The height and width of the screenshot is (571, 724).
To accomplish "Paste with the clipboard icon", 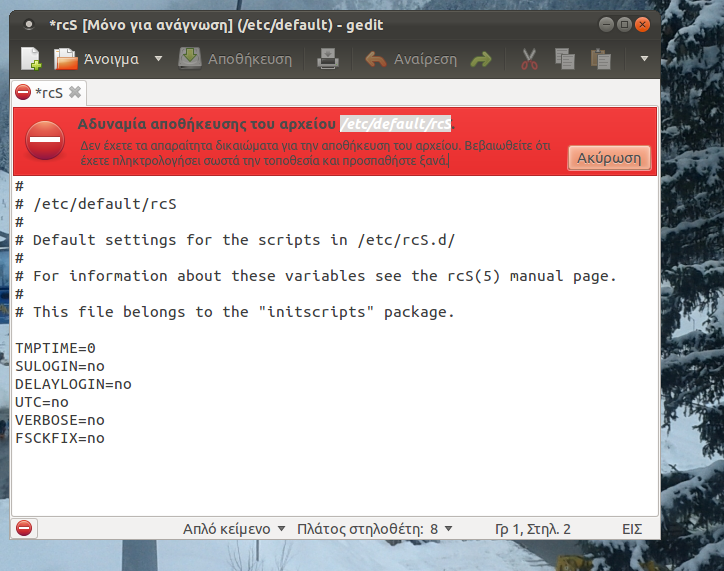I will [601, 59].
